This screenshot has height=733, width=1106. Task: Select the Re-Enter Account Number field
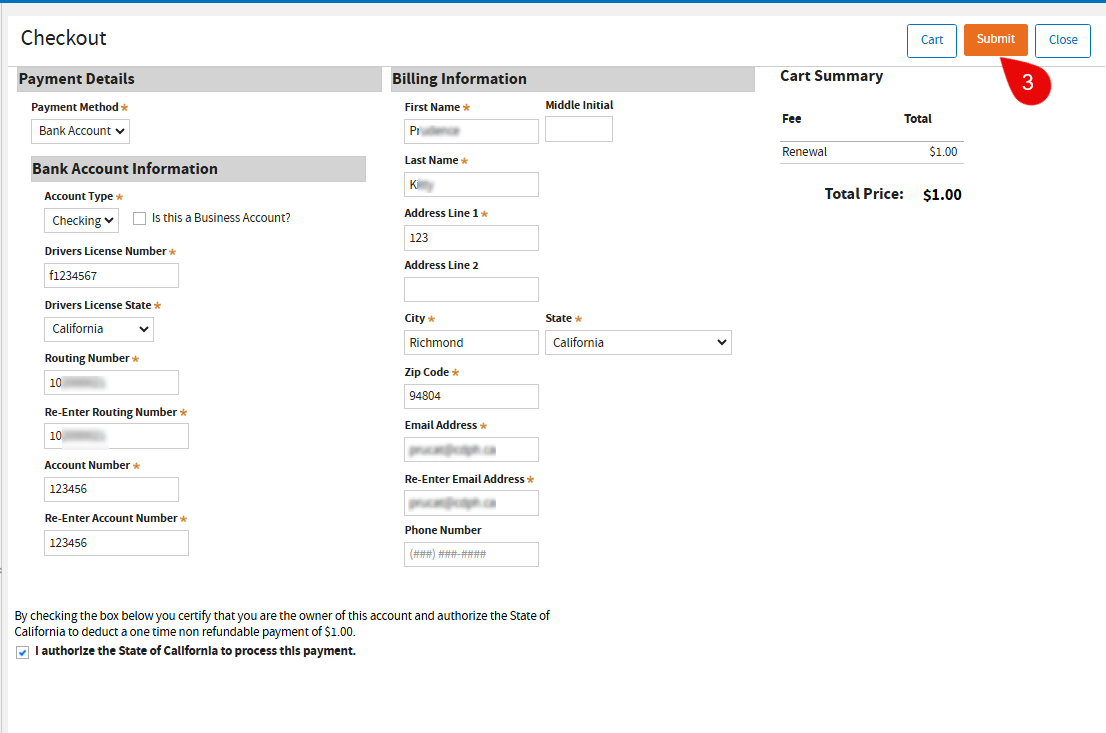[x=116, y=543]
